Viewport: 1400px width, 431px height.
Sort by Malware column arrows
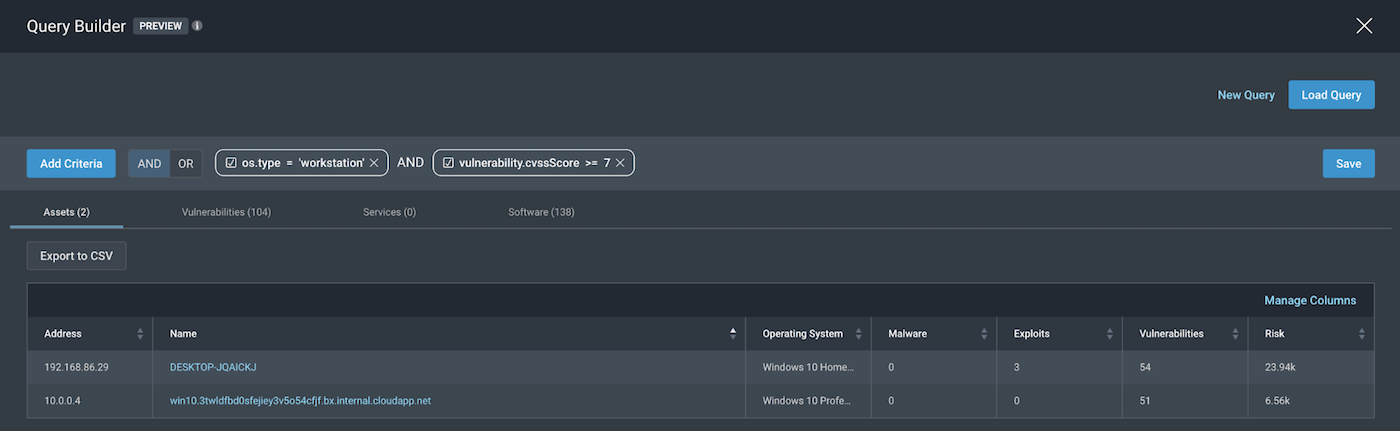[985, 334]
